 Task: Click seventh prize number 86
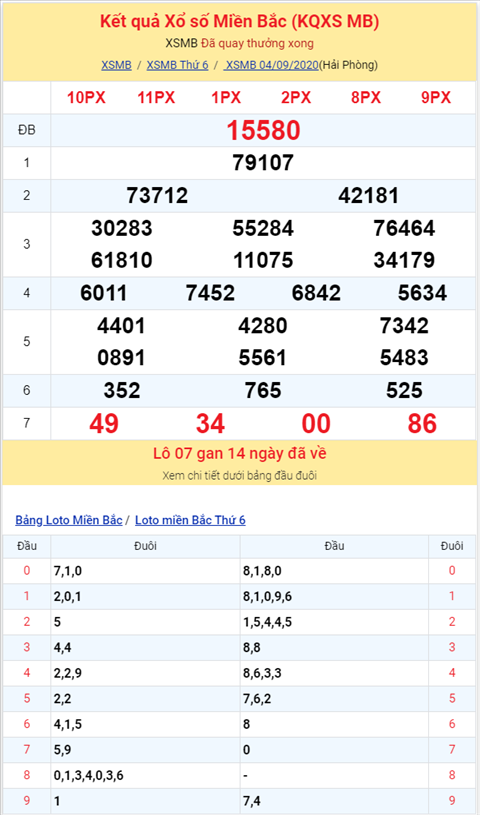click(422, 424)
